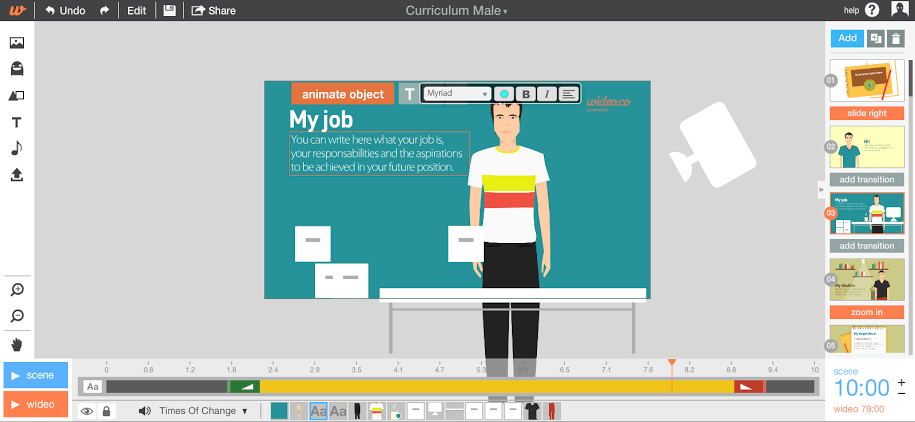Viewport: 915px width, 422px height.
Task: Open the Share menu
Action: pyautogui.click(x=213, y=11)
